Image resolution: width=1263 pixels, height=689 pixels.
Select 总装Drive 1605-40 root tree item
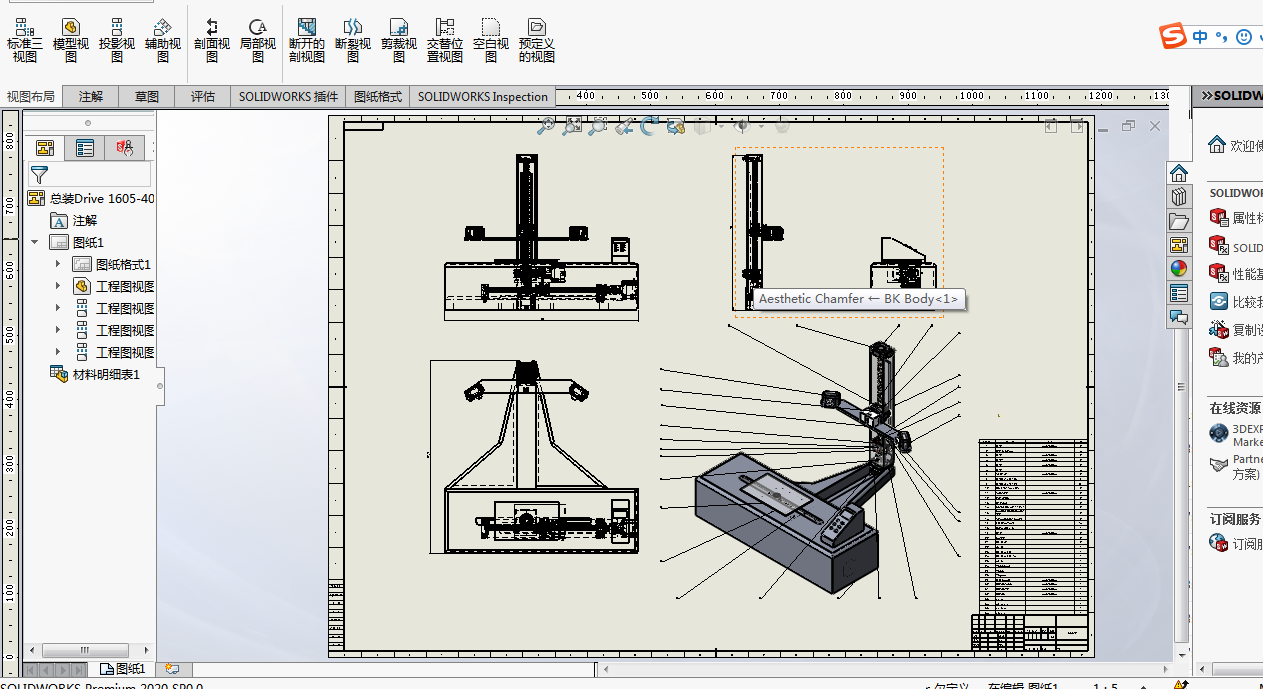(x=91, y=198)
